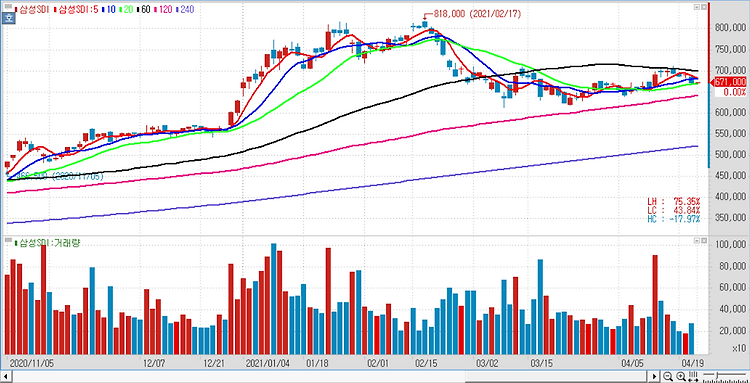
Task: Click the 450,000 price axis label
Action: pyautogui.click(x=730, y=175)
